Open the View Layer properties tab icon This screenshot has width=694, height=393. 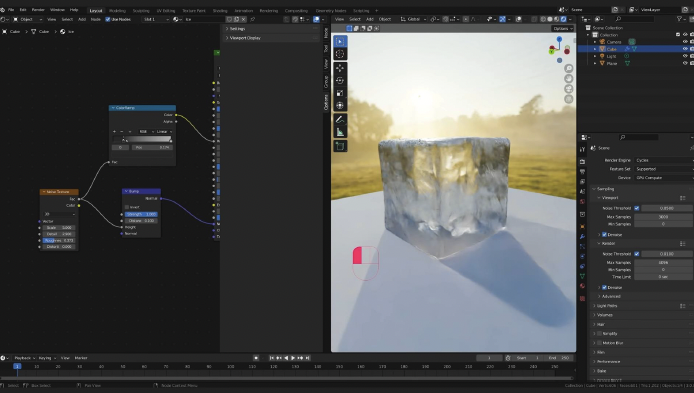[x=582, y=181]
